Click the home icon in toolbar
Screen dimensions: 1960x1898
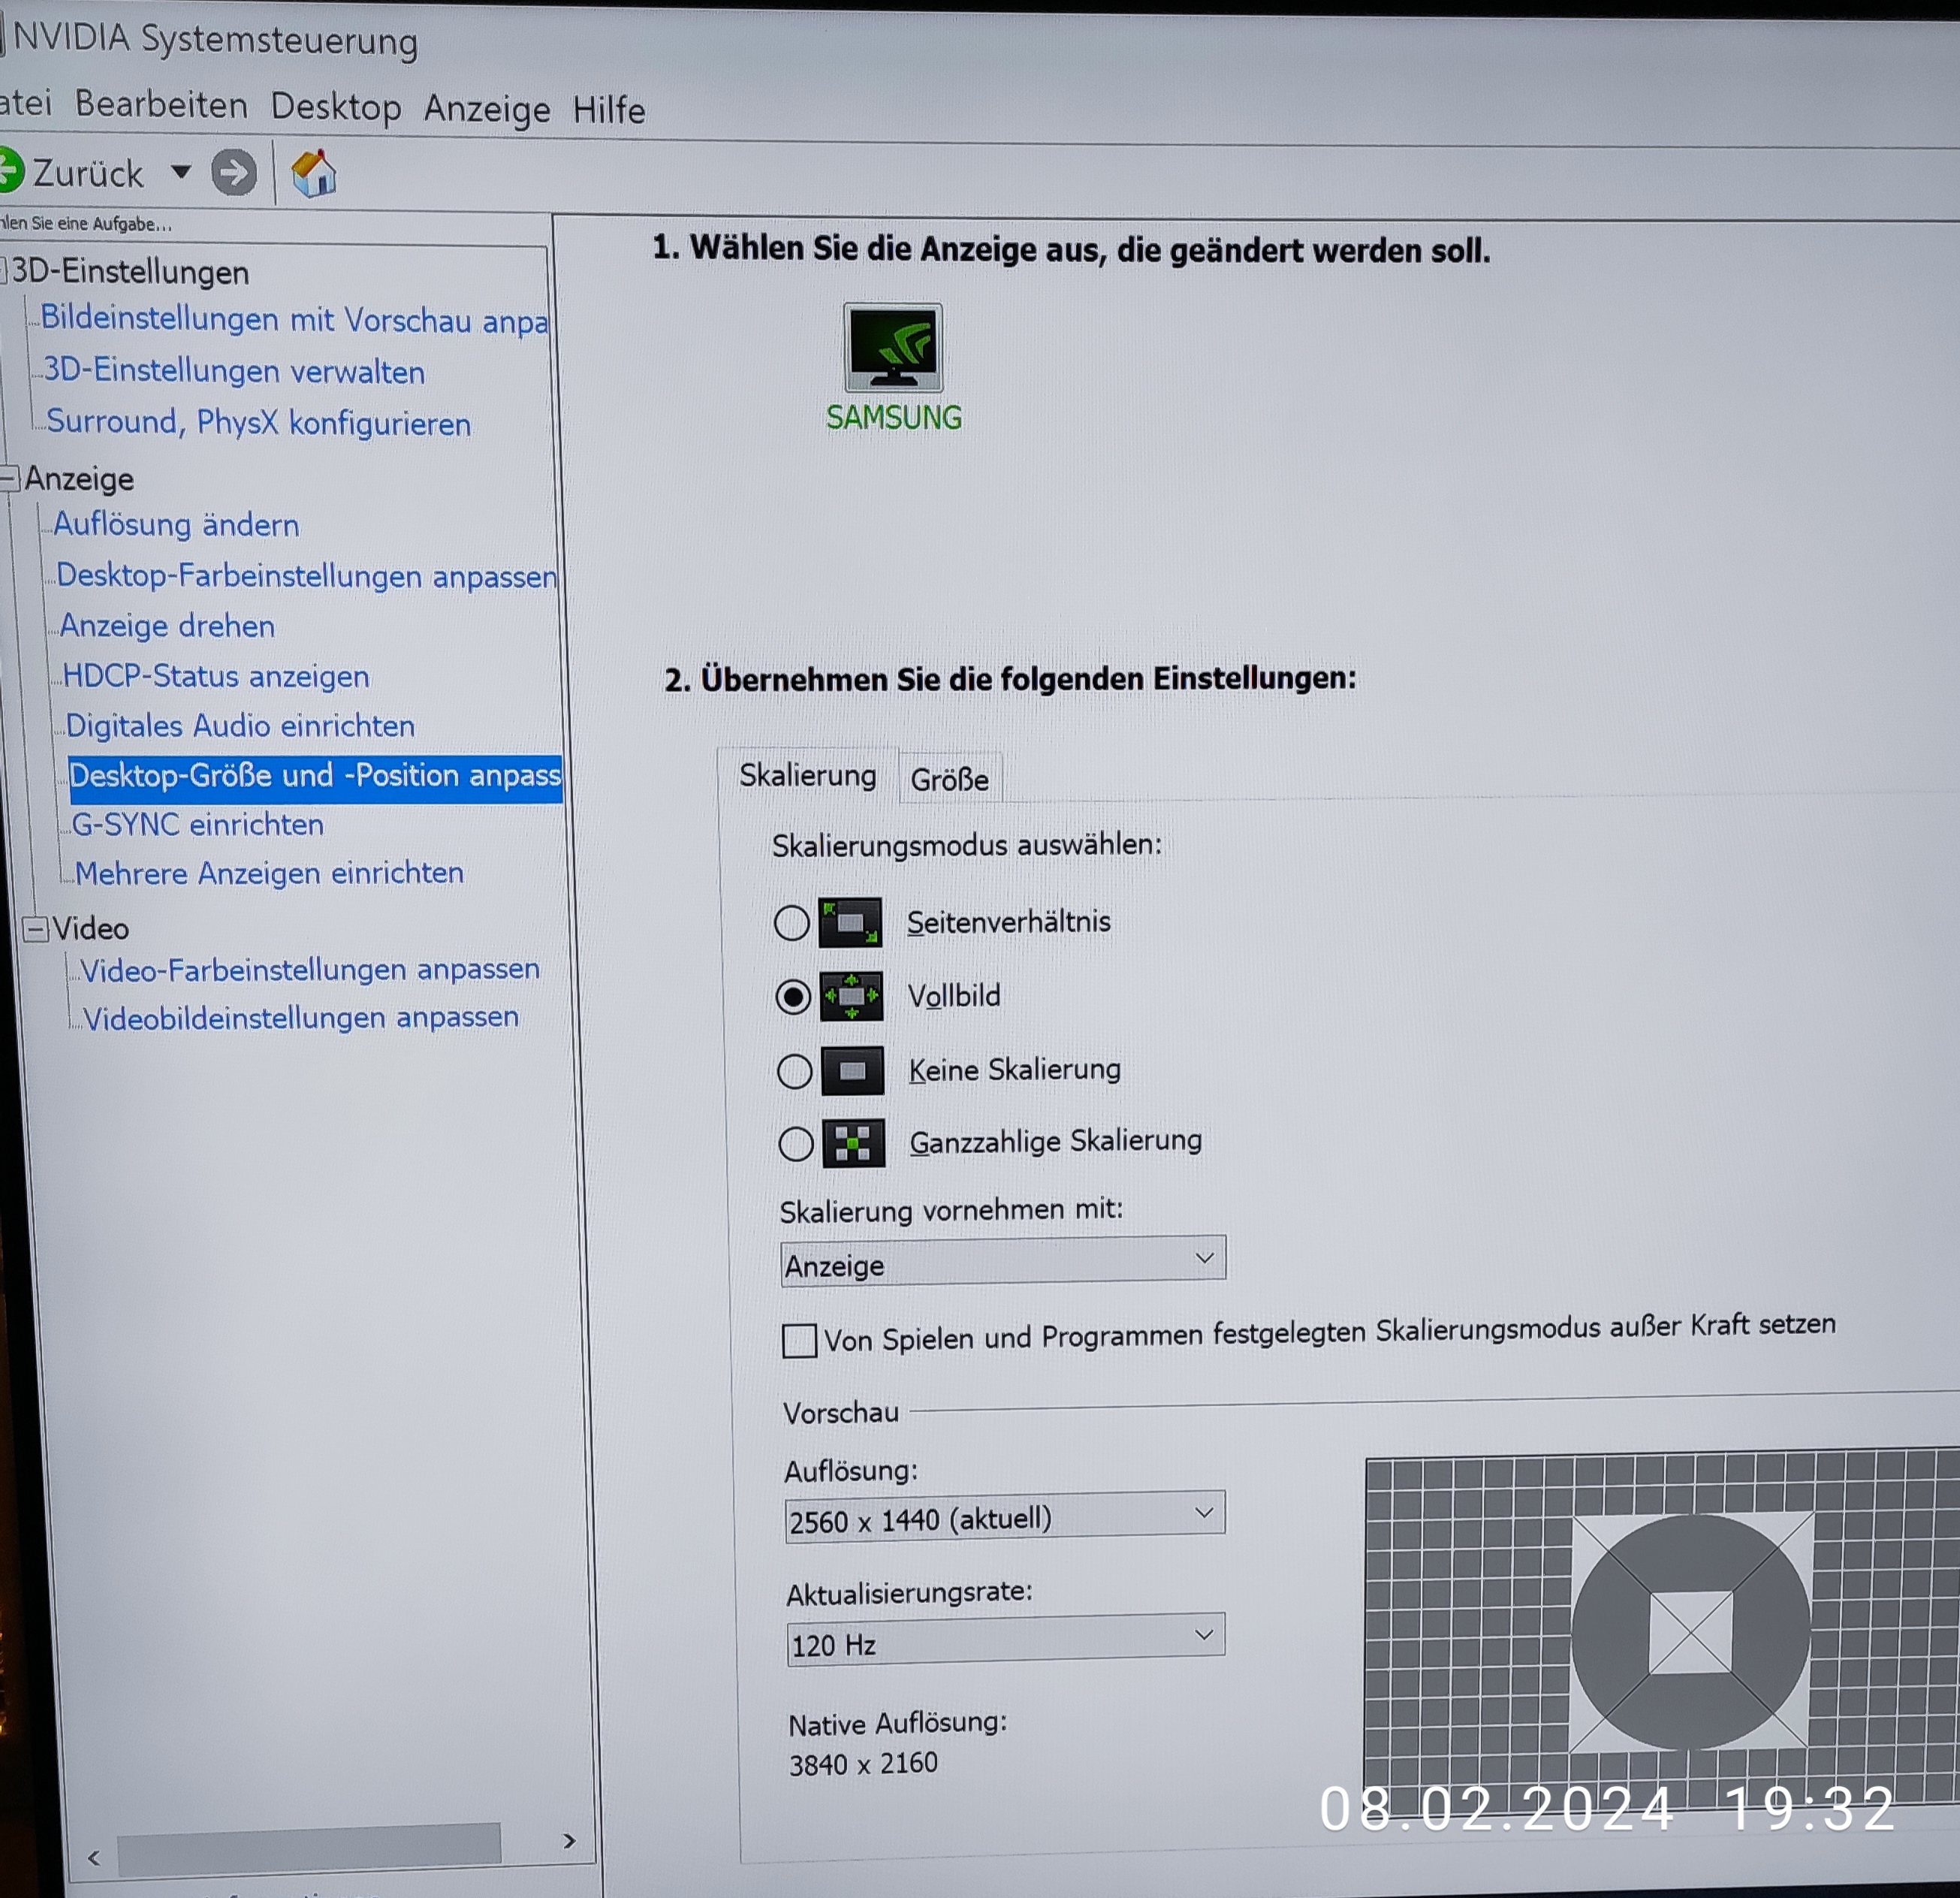[x=313, y=174]
